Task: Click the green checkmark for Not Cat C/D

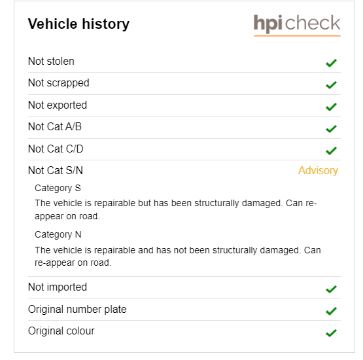Action: pos(331,151)
